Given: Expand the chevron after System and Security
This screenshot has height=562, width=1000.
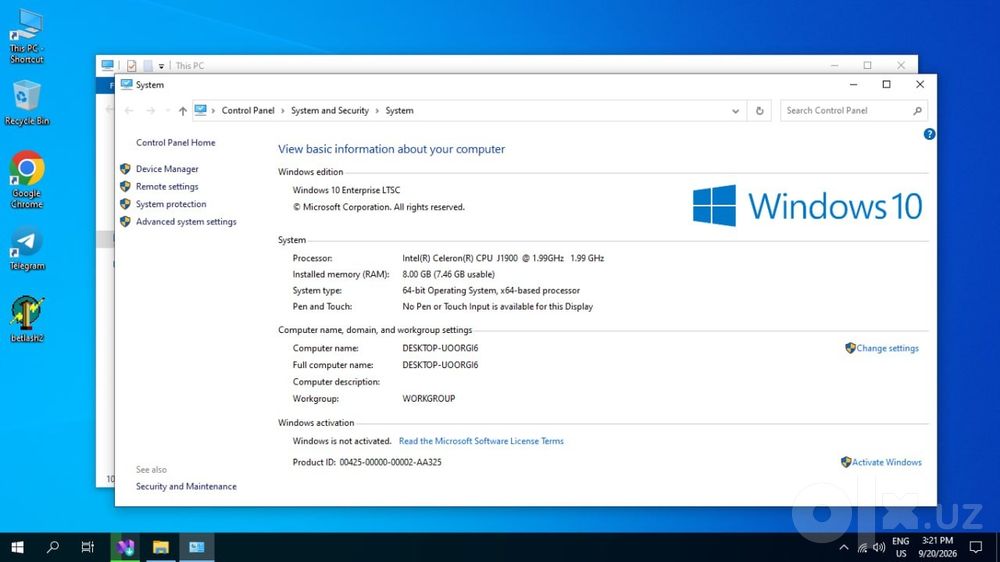Looking at the screenshot, I should pos(377,111).
